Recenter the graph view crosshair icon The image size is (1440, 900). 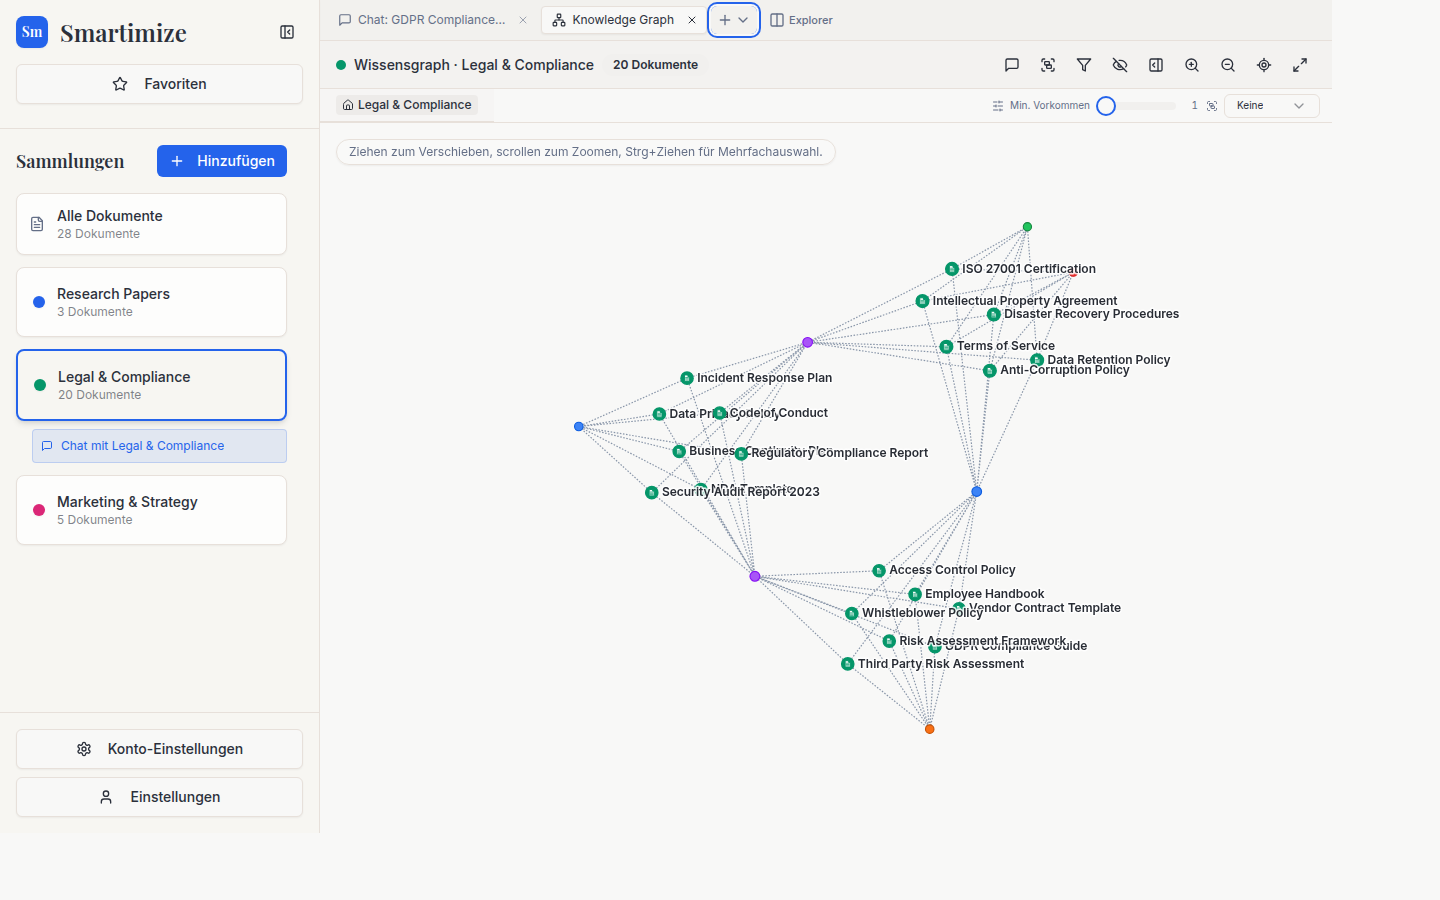click(x=1264, y=65)
